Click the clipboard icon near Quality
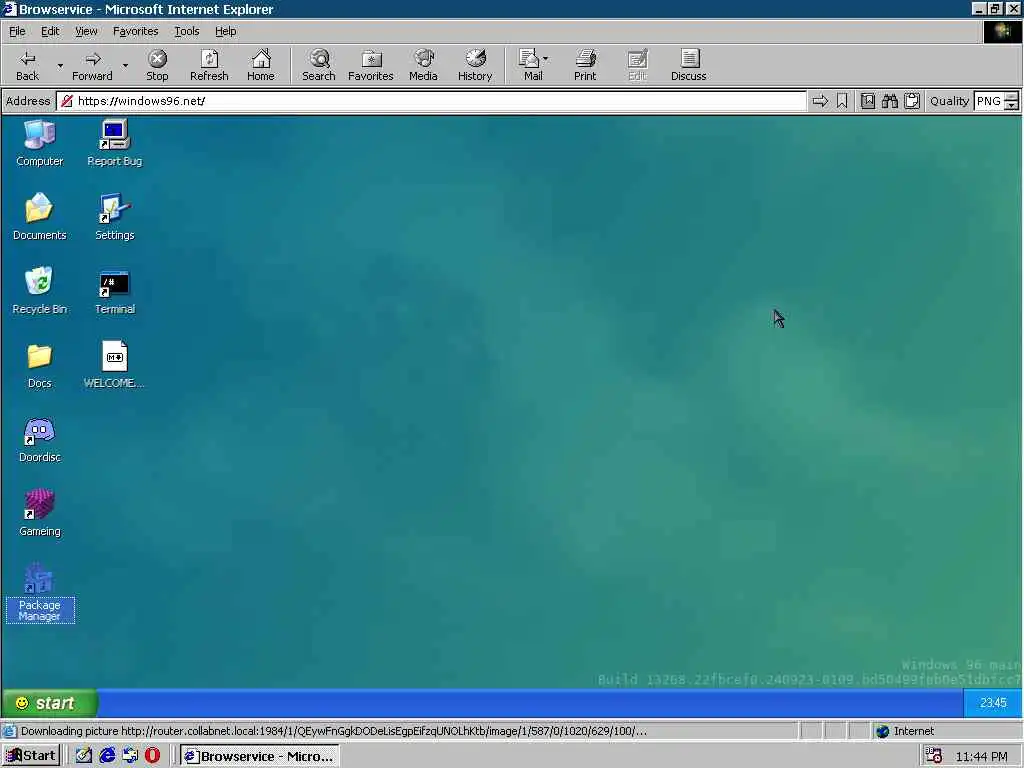Screen dimensions: 1024x768 (x=912, y=101)
